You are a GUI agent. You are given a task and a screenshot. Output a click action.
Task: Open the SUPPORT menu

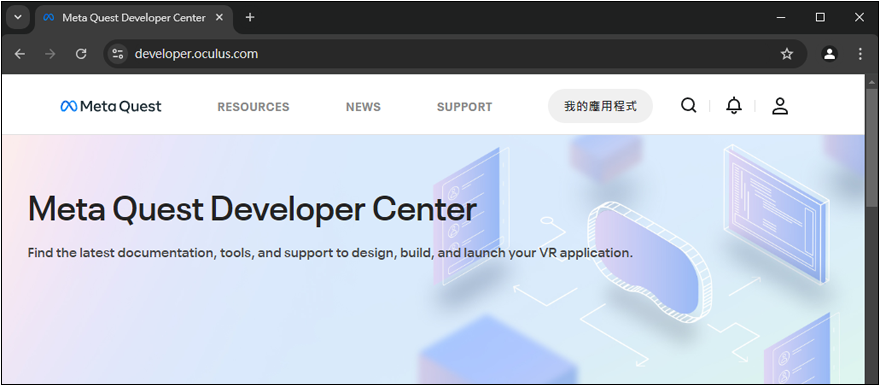coord(464,107)
